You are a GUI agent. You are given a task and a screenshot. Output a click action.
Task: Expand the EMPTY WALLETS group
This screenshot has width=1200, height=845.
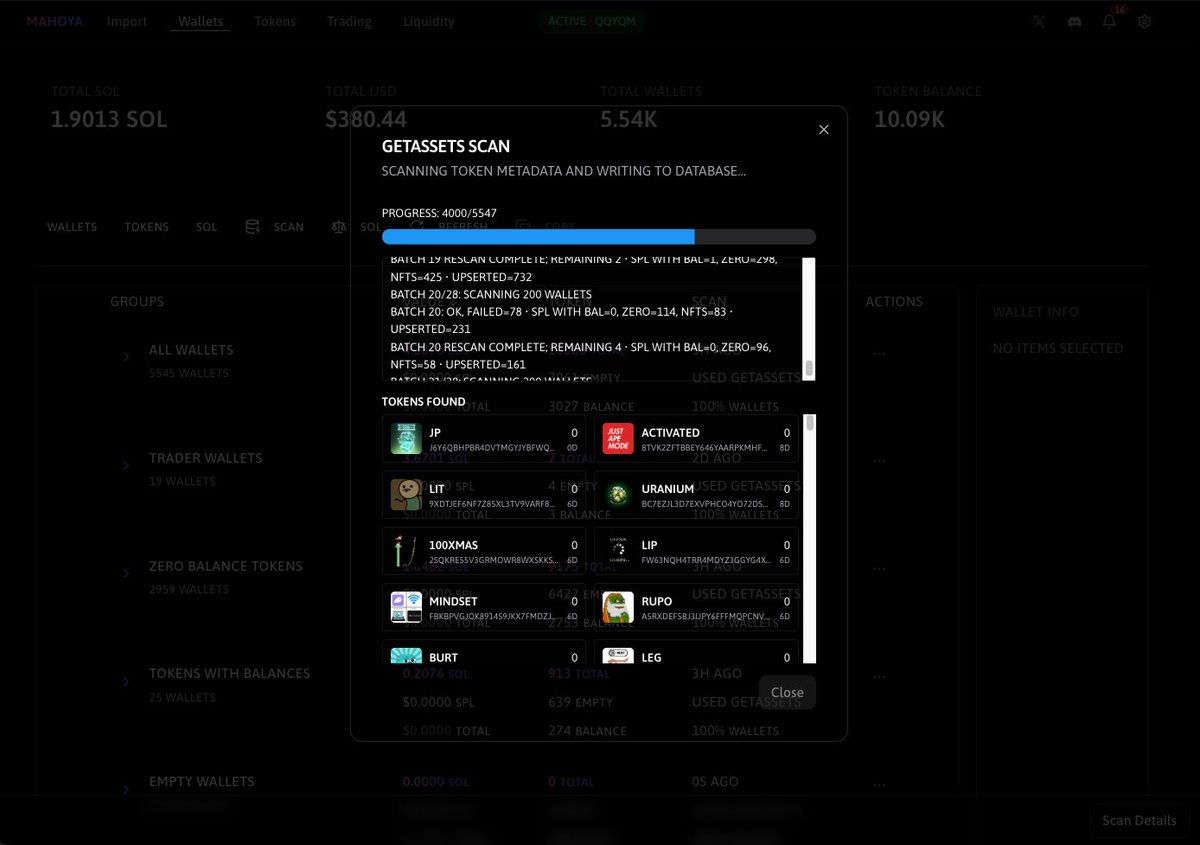[126, 789]
